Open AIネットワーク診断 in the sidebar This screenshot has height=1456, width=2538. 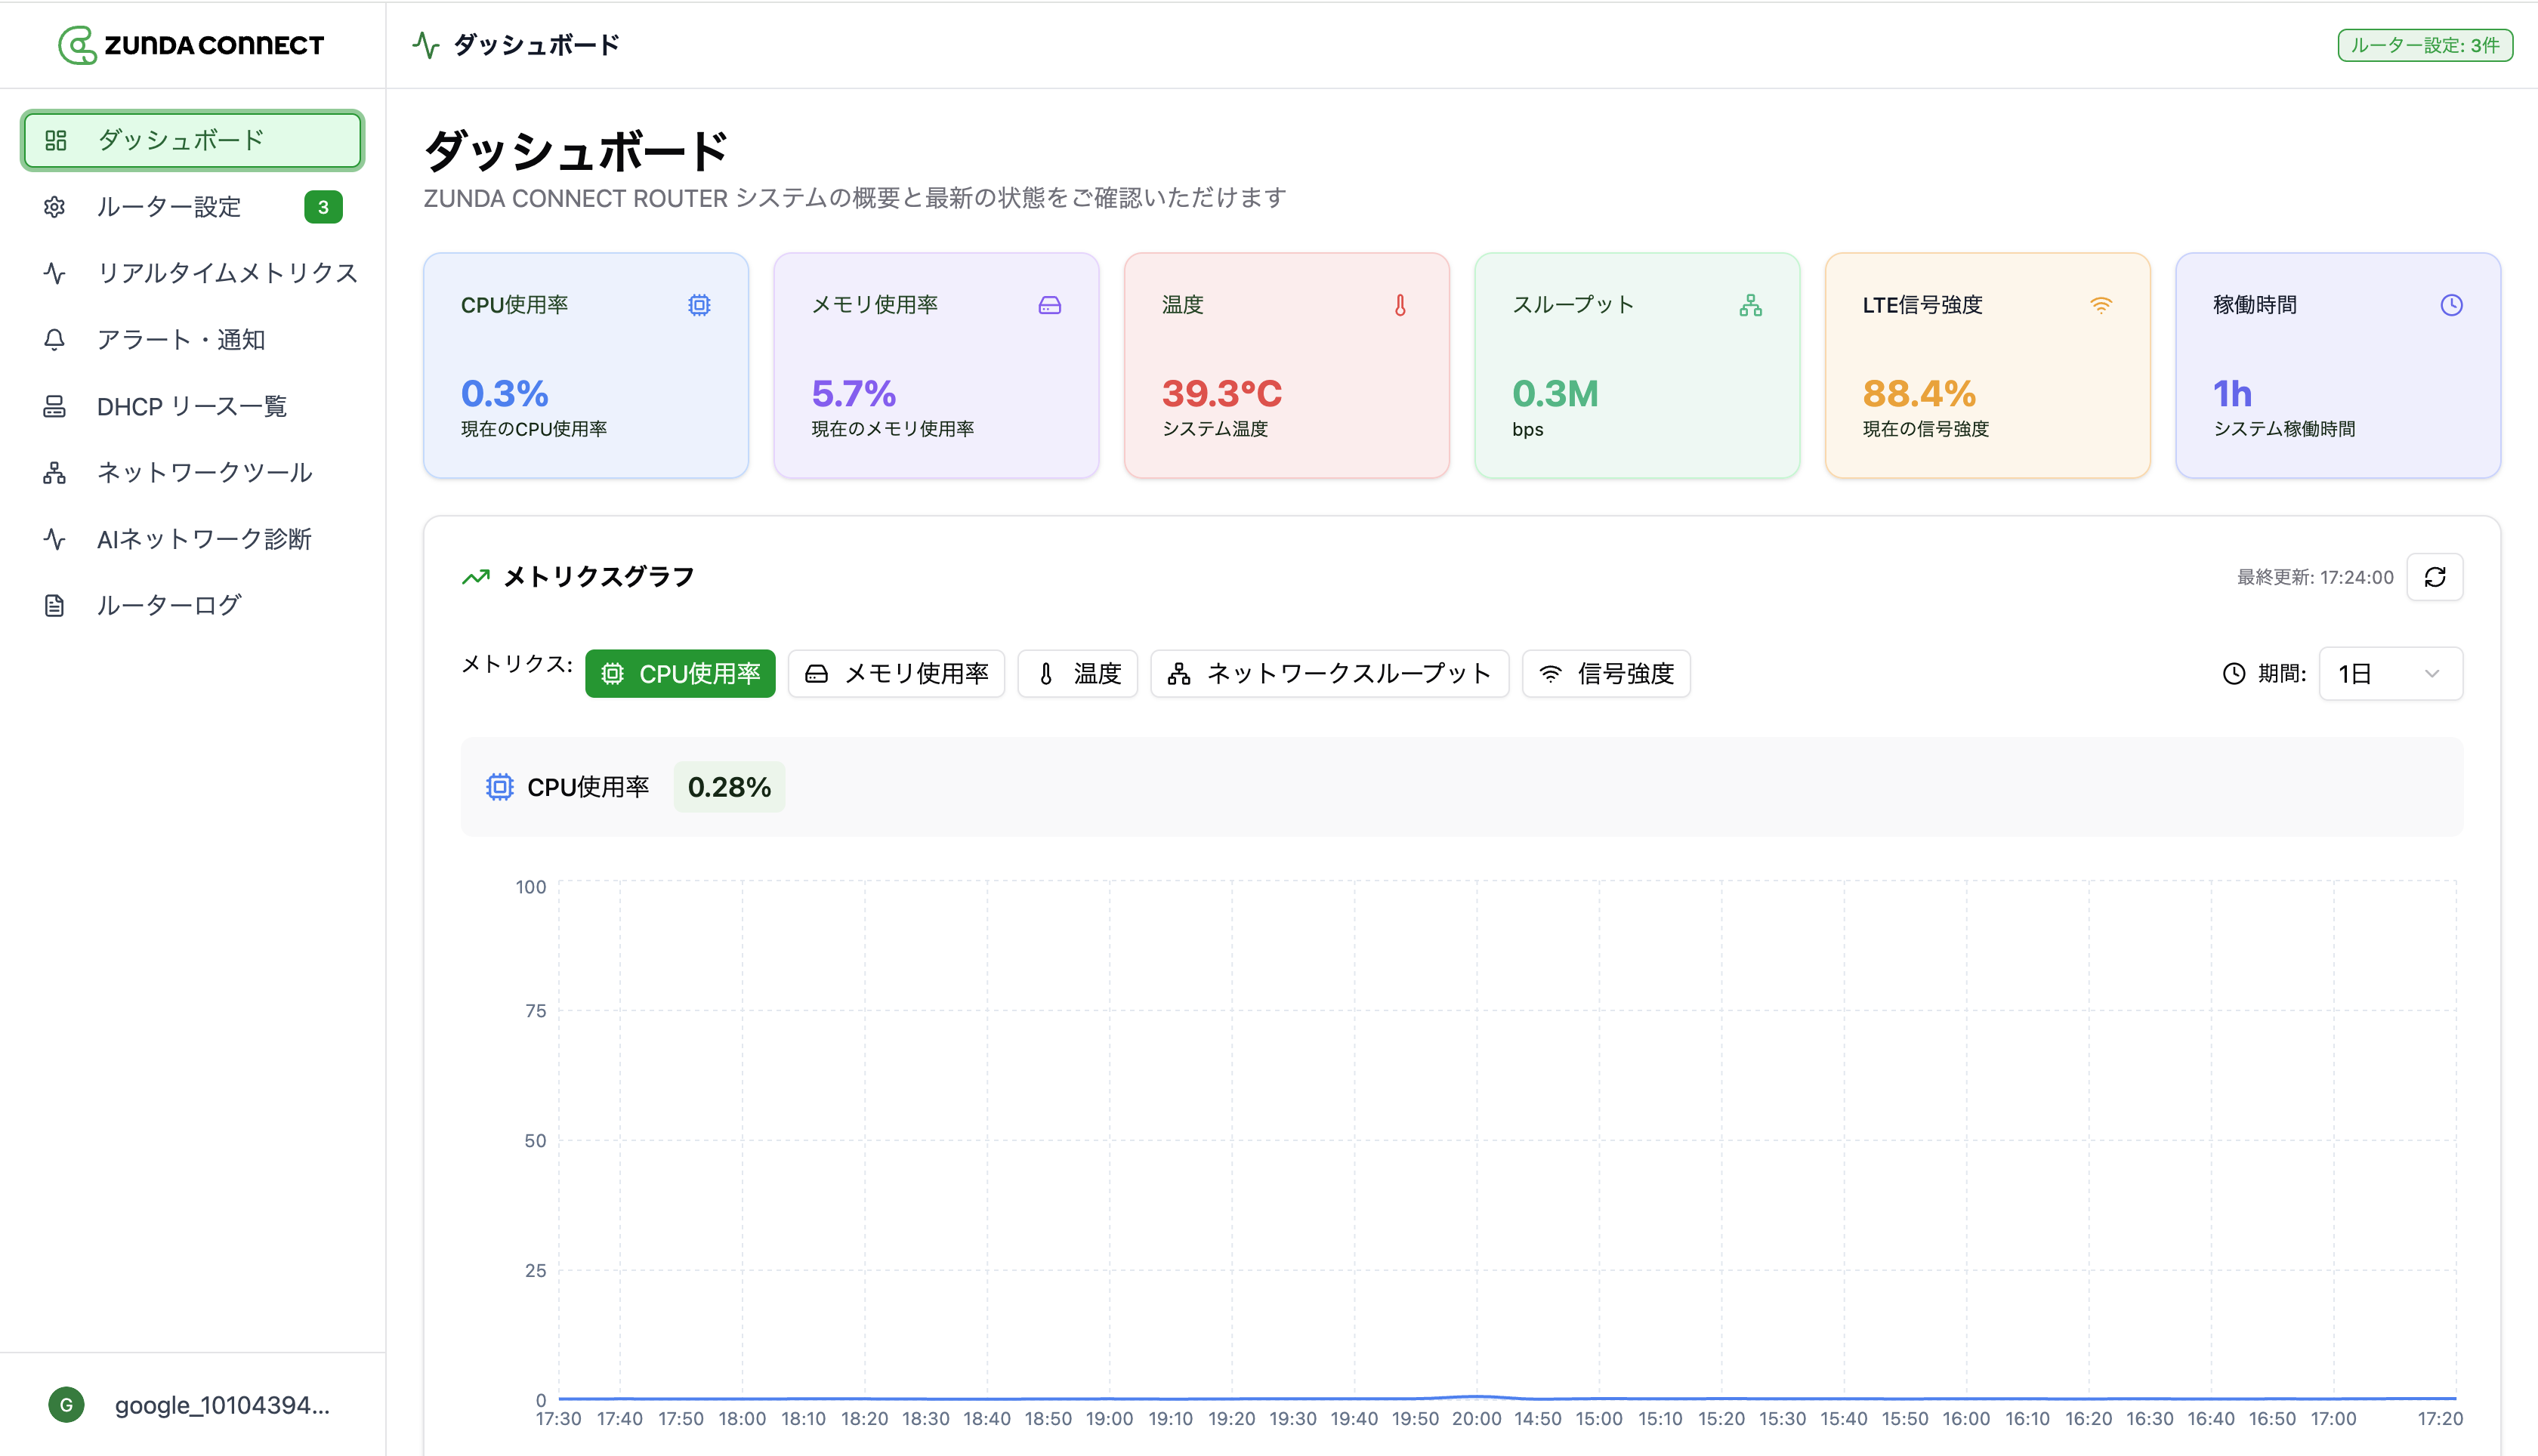click(x=193, y=539)
